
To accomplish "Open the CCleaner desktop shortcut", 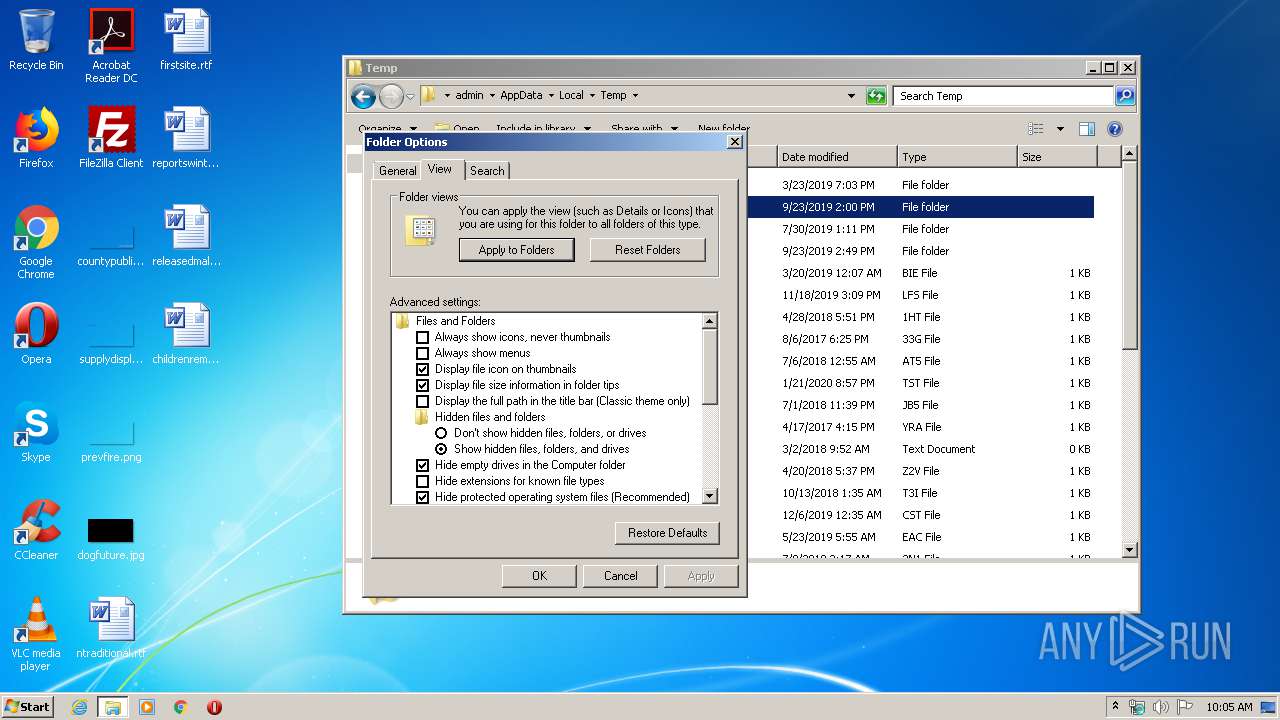I will [36, 530].
